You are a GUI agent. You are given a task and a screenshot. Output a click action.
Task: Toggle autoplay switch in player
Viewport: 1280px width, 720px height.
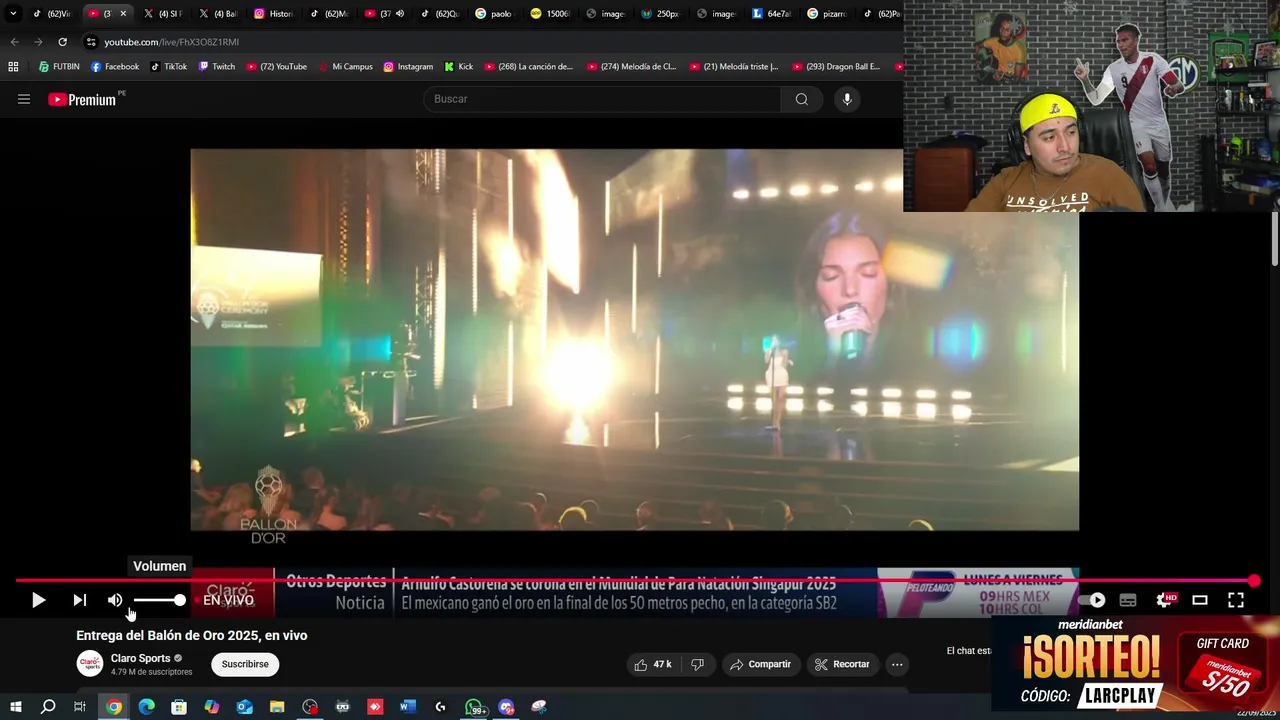pos(1092,600)
